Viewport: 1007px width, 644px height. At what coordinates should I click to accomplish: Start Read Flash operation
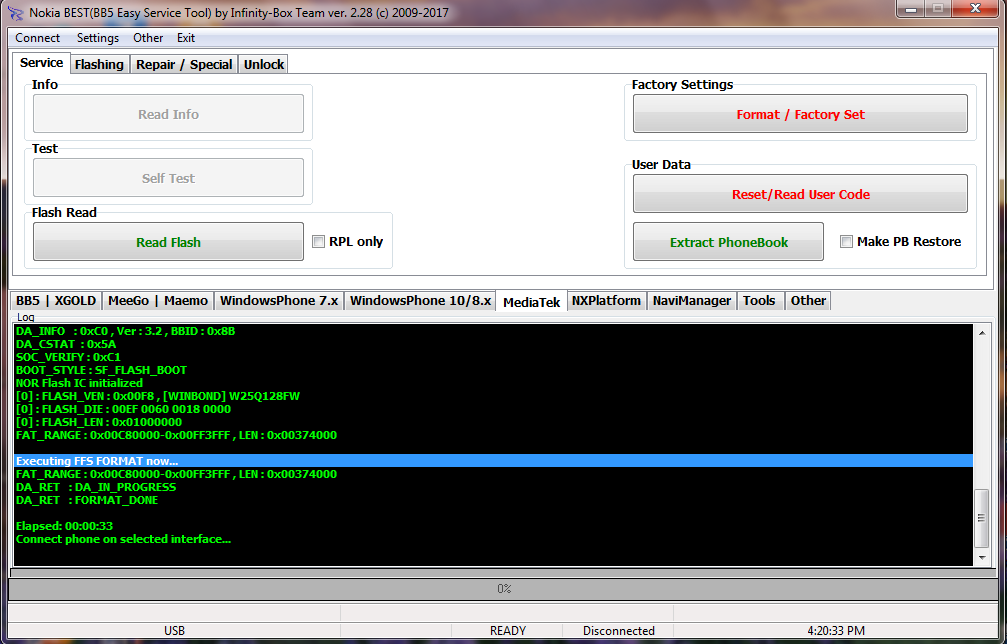168,242
